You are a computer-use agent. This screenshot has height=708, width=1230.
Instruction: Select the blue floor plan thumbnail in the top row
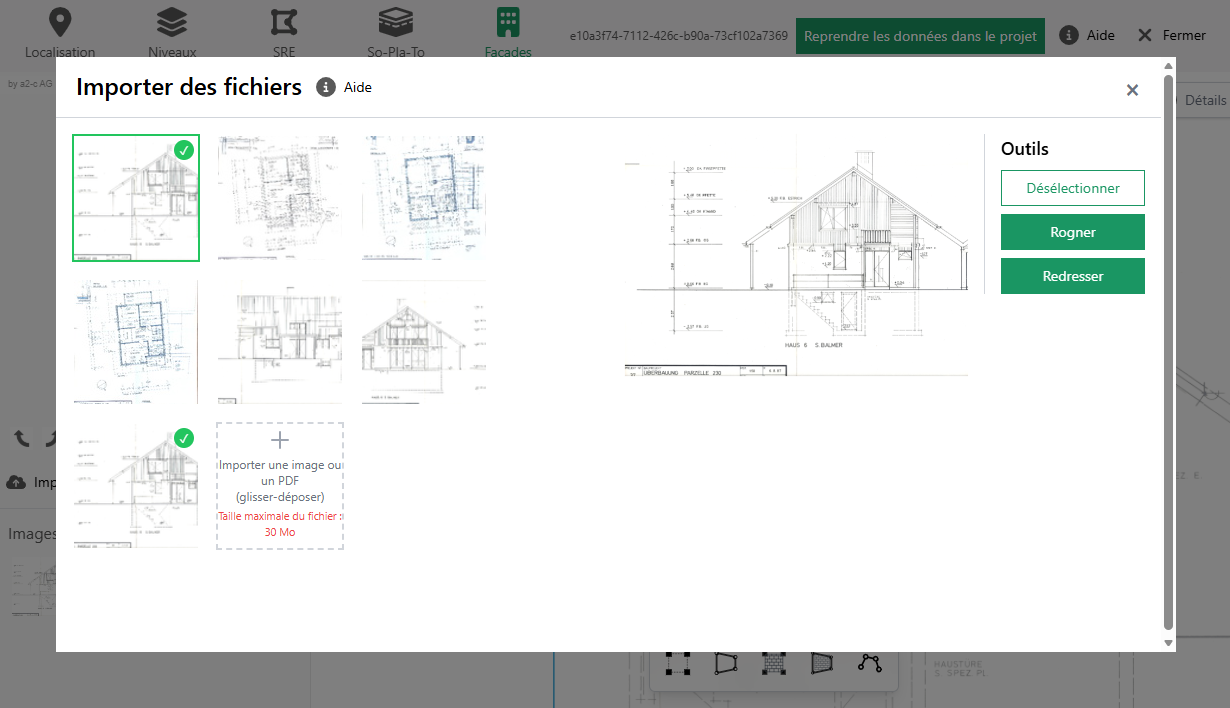pos(424,198)
